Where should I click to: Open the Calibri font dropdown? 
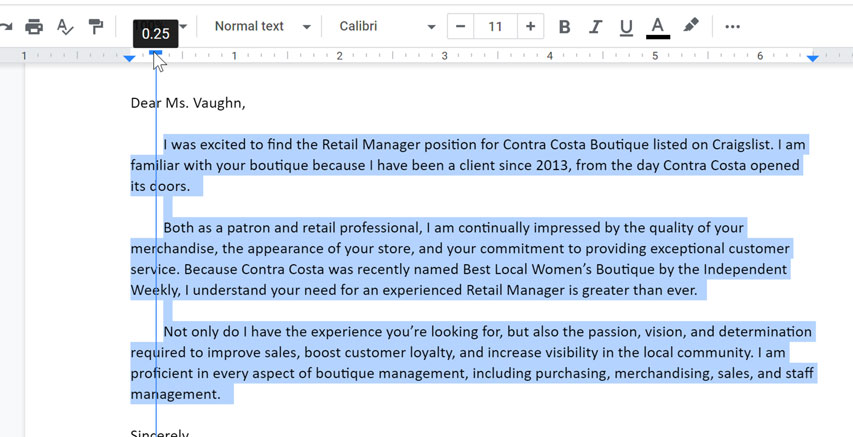click(x=387, y=27)
